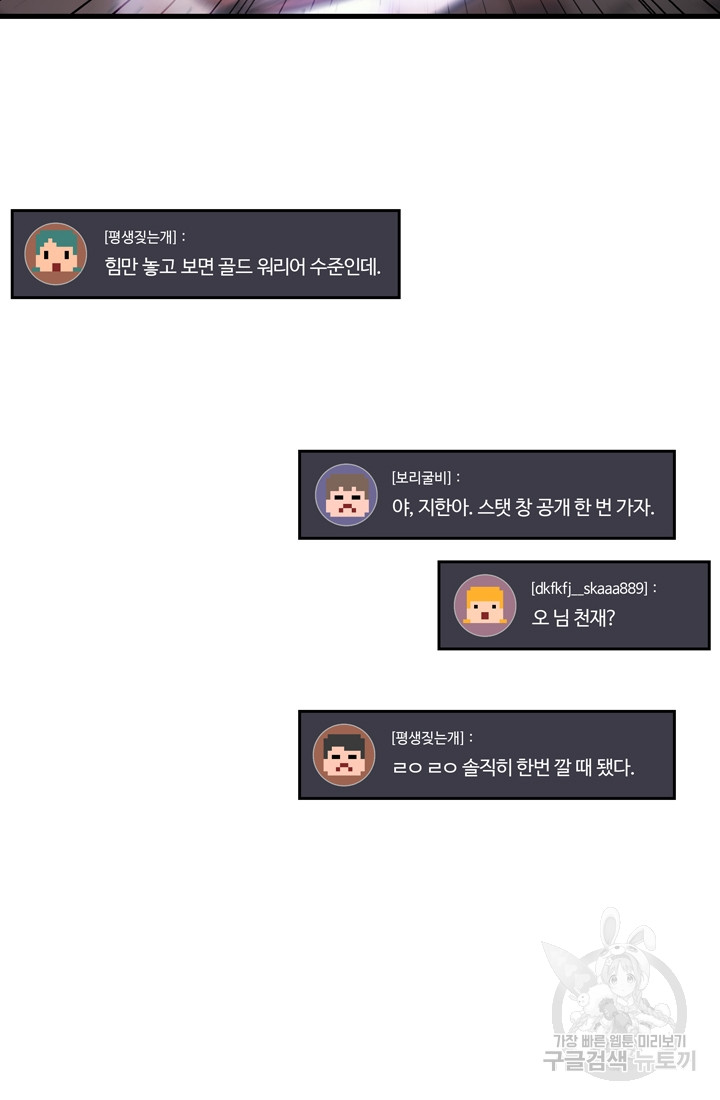The height and width of the screenshot is (1100, 720).
Task: Open the 보리굴비 username
Action: coord(421,478)
